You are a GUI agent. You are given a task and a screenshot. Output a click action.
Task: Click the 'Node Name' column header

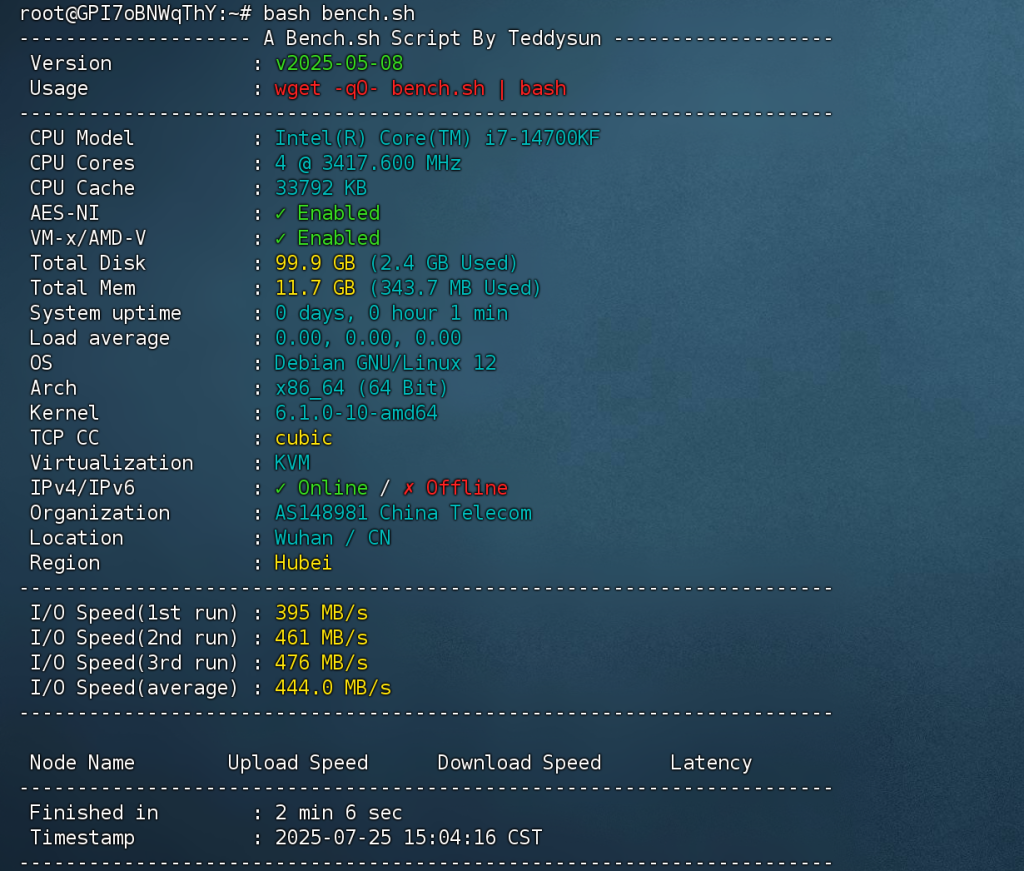[x=82, y=763]
